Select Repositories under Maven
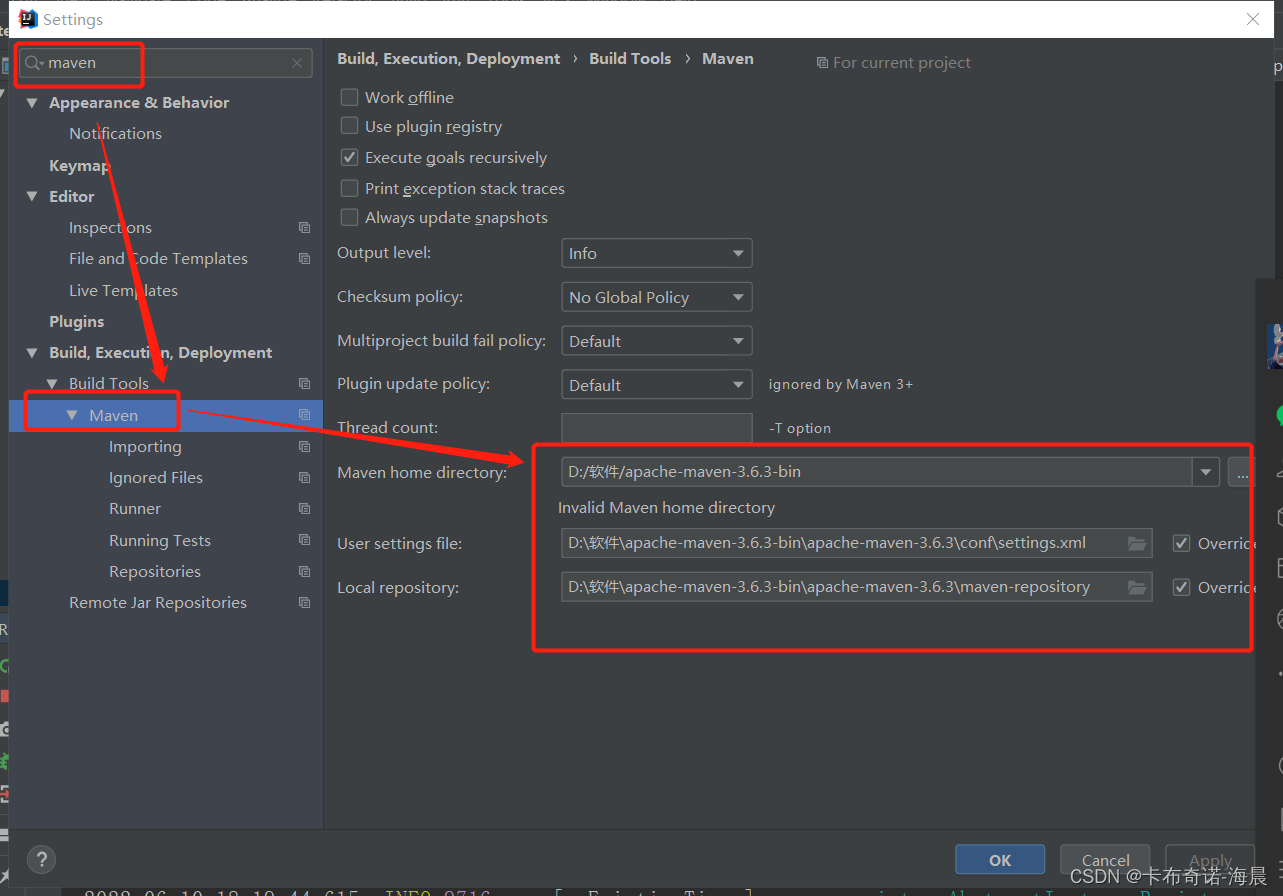1283x896 pixels. [155, 571]
